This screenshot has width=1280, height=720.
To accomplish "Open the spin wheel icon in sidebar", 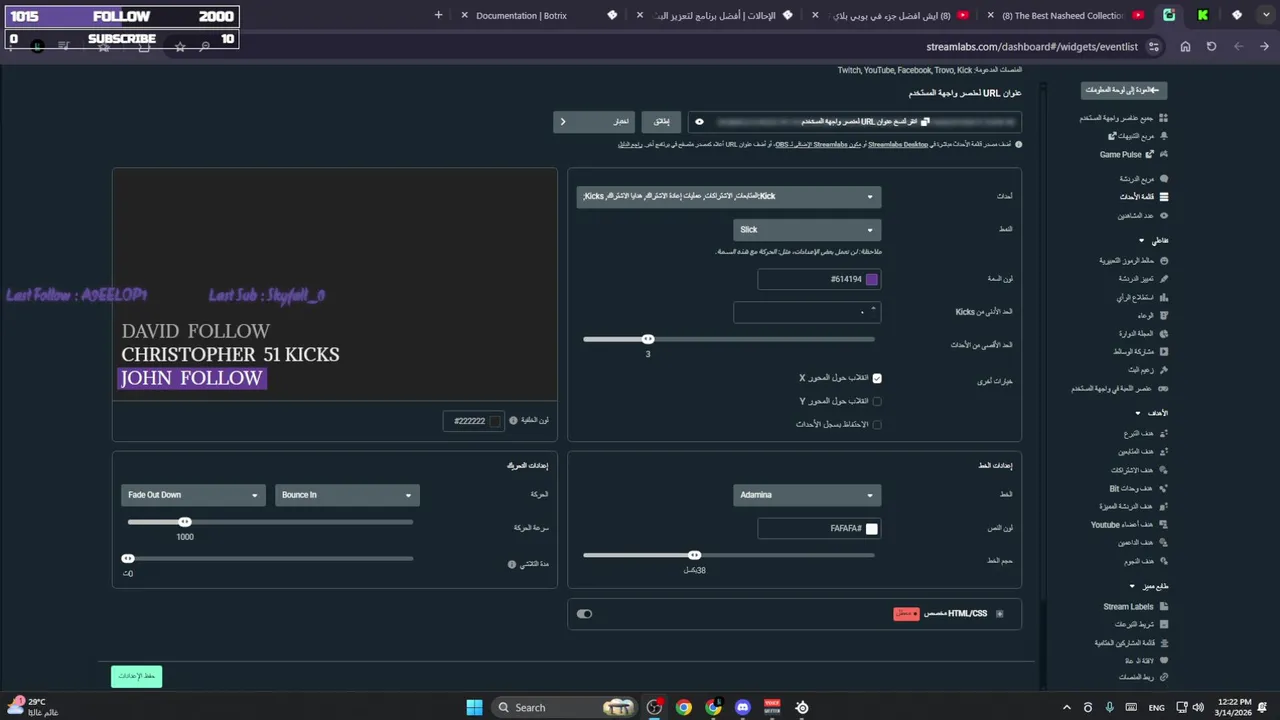I will pyautogui.click(x=1163, y=334).
